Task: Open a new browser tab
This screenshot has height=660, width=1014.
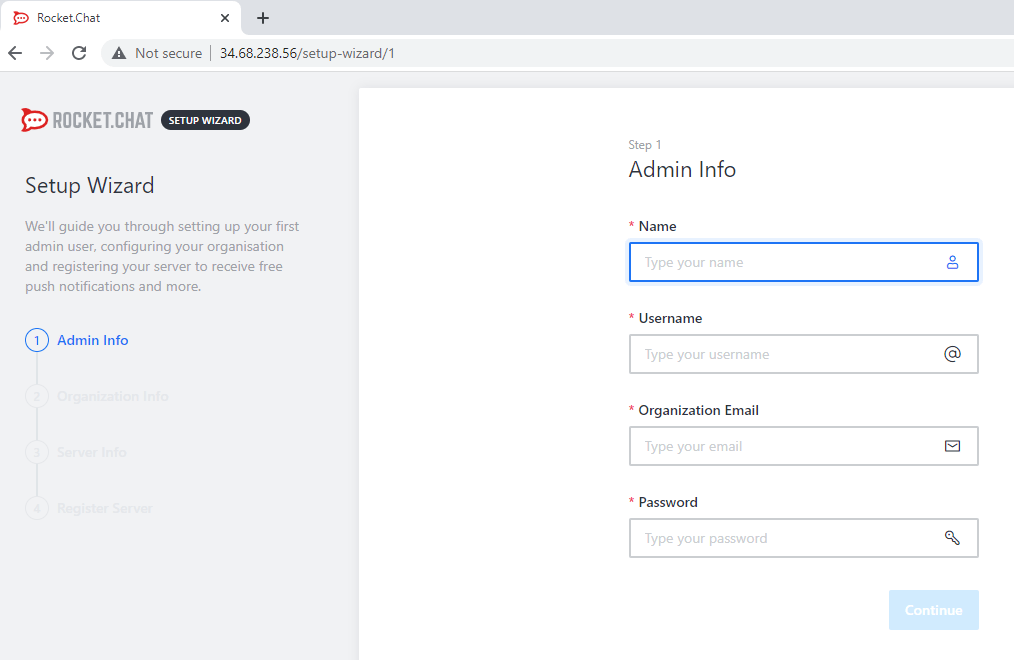Action: [263, 18]
